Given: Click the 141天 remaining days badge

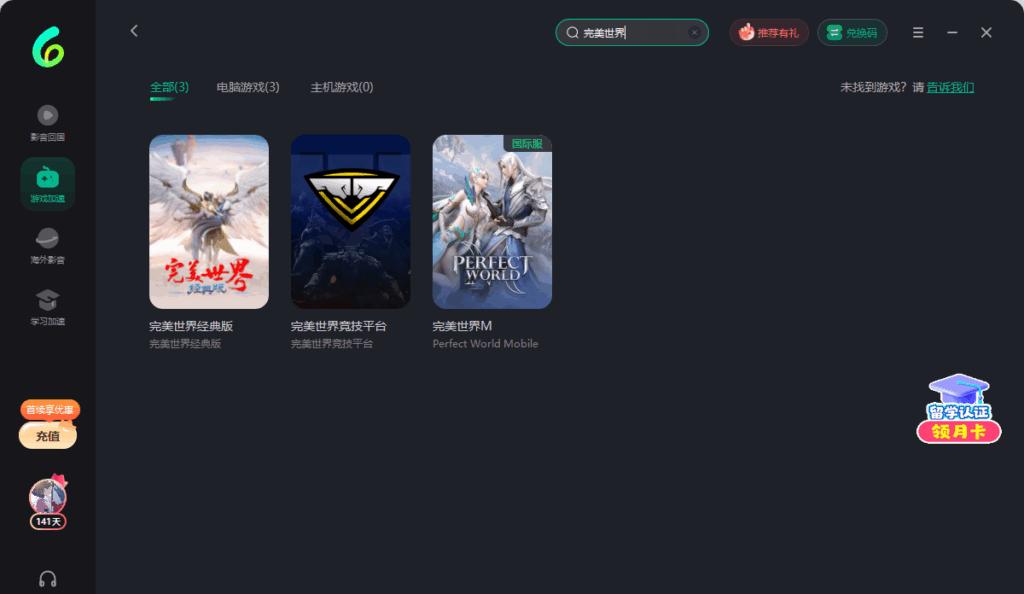Looking at the screenshot, I should click(x=48, y=522).
